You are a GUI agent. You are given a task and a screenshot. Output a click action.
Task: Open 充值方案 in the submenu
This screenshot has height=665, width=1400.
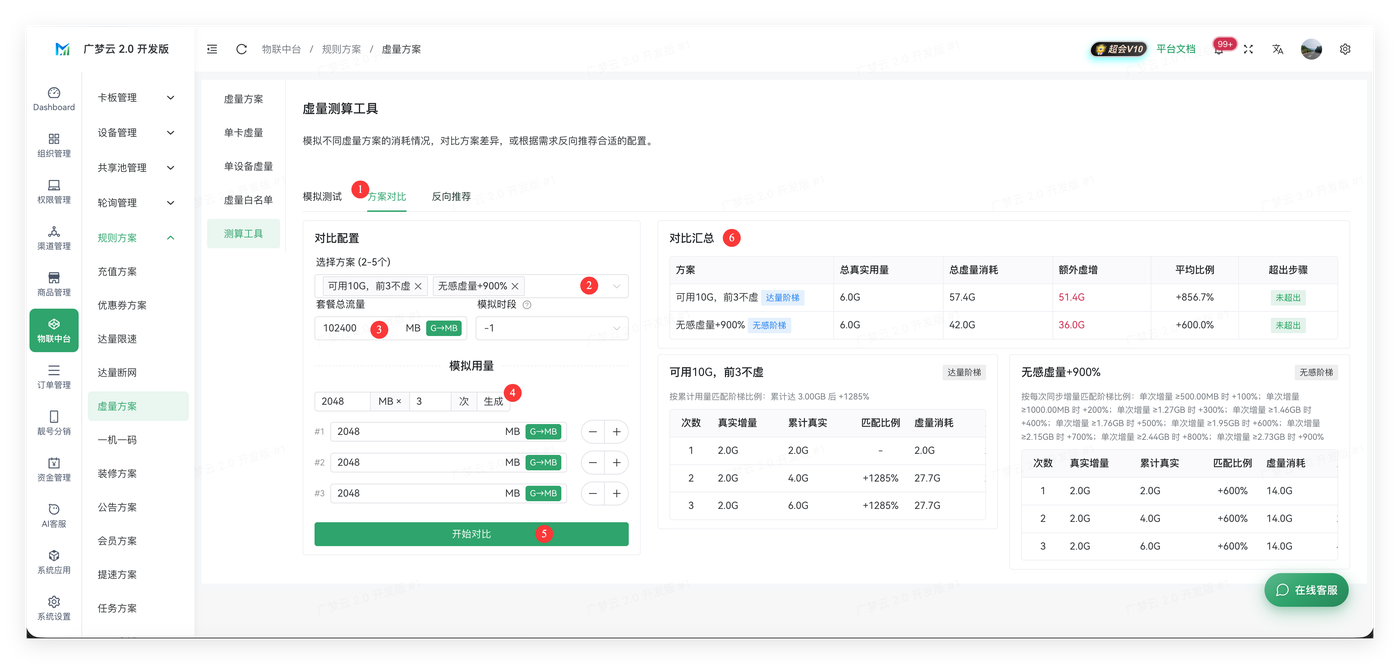pyautogui.click(x=137, y=272)
